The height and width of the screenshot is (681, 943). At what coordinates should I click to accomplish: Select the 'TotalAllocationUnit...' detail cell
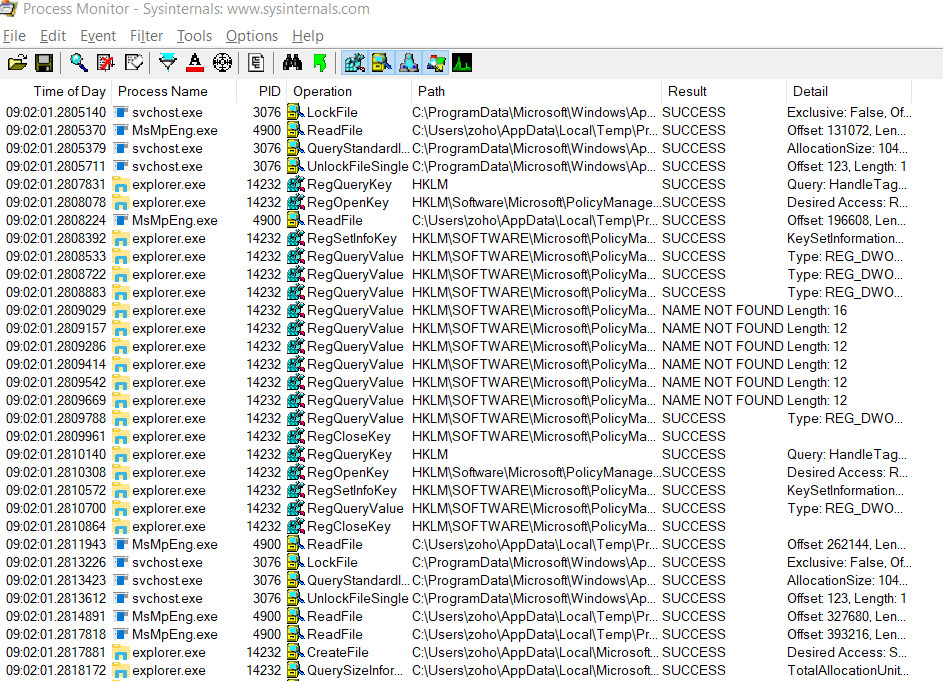click(x=847, y=670)
